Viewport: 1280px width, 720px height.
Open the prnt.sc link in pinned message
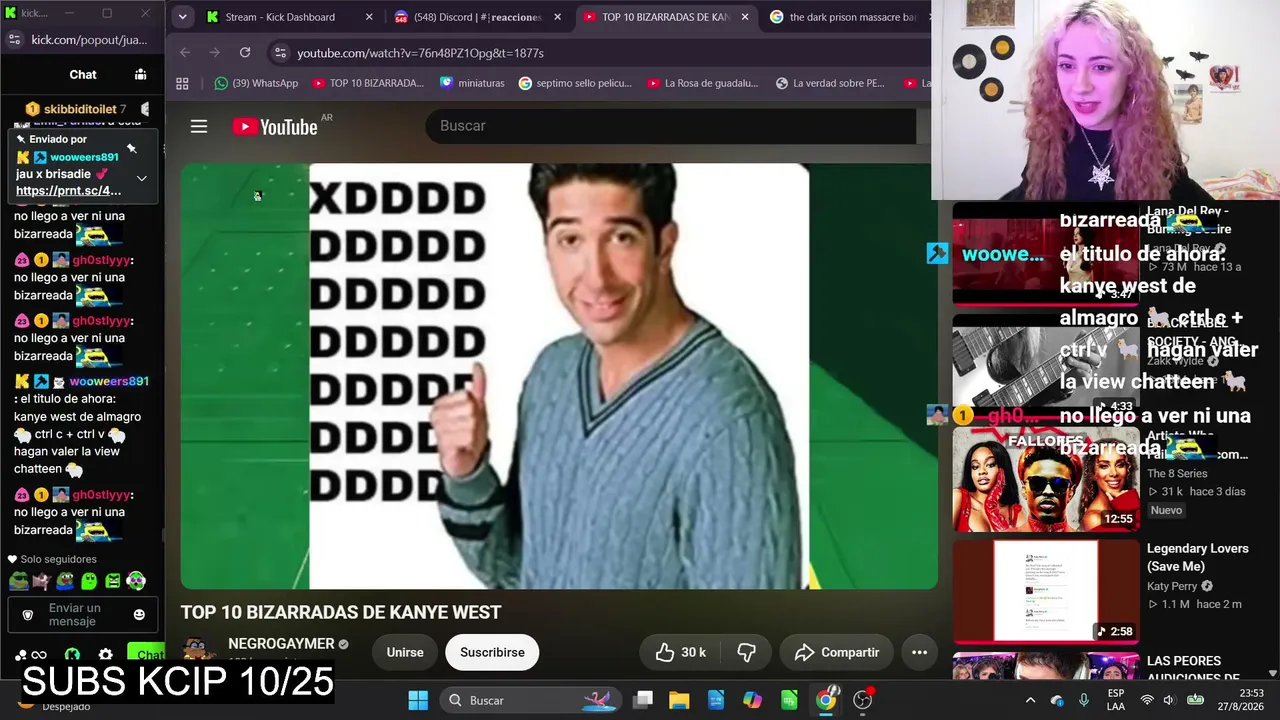tap(68, 191)
